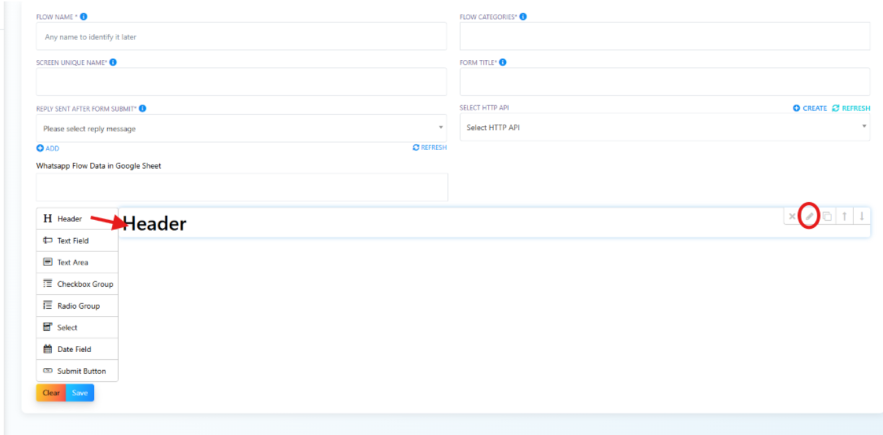The height and width of the screenshot is (435, 883).
Task: Click info icon beside Screen Unique Name
Action: click(x=113, y=63)
